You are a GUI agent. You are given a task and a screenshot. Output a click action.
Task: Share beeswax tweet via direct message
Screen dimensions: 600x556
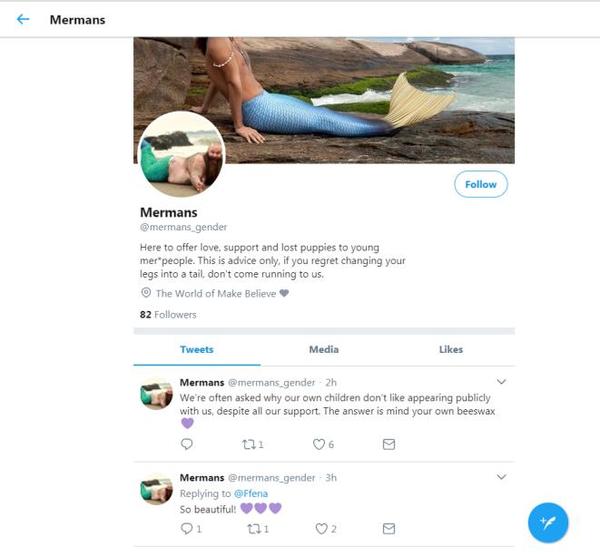tap(389, 444)
